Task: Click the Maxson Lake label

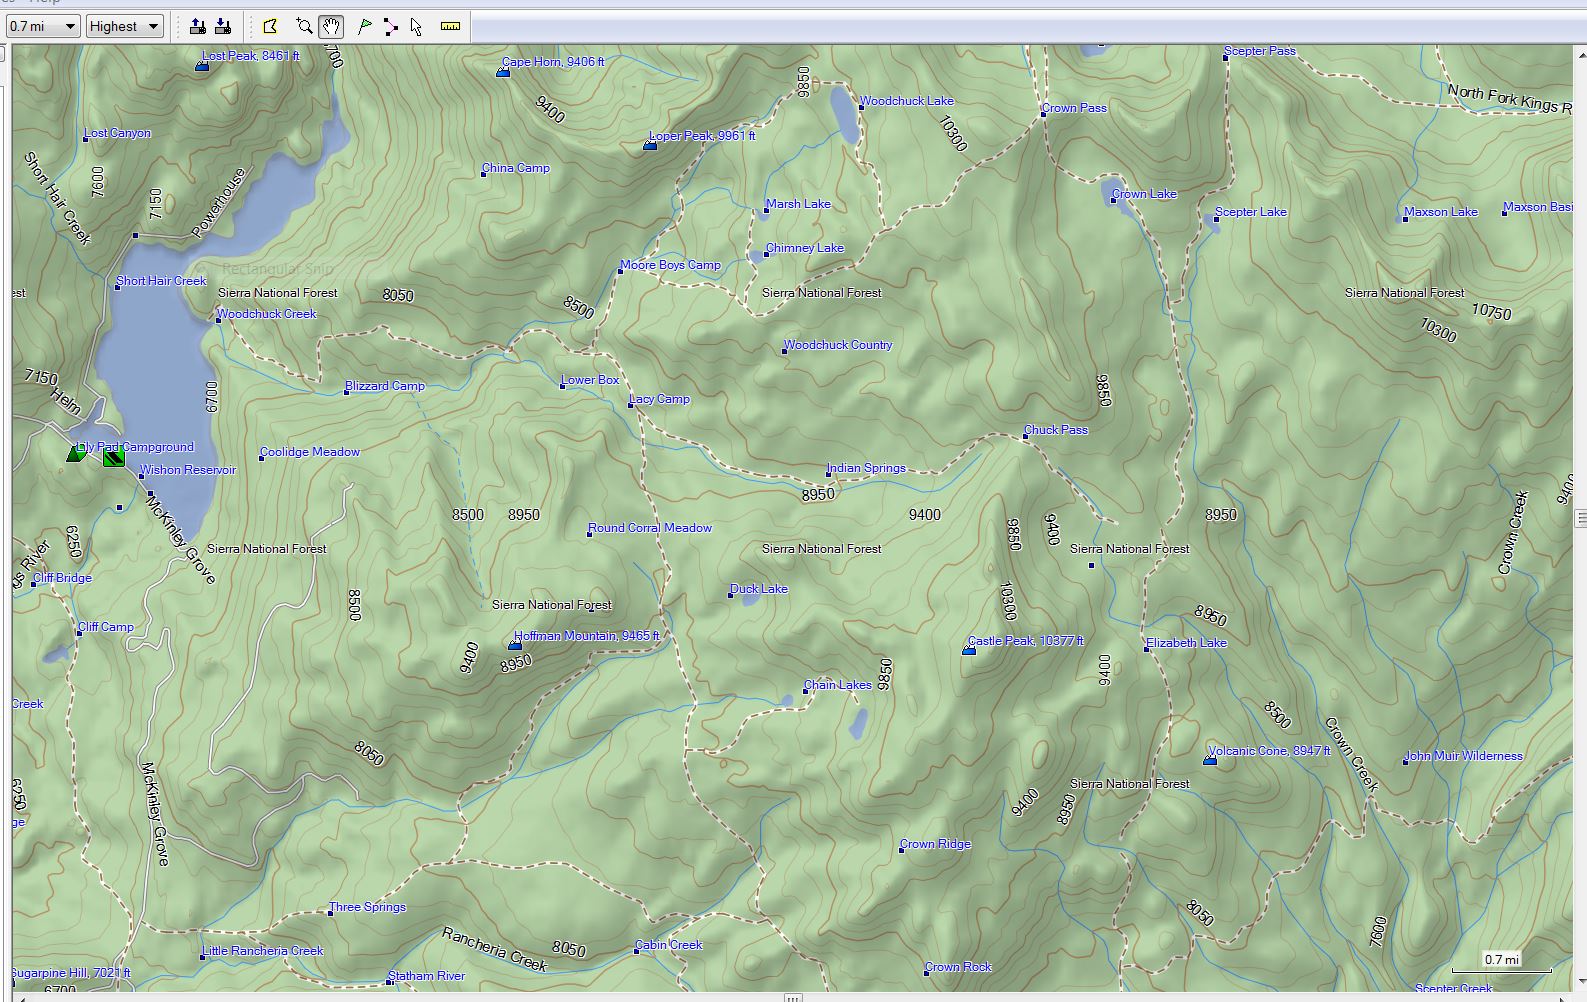Action: pos(1441,212)
